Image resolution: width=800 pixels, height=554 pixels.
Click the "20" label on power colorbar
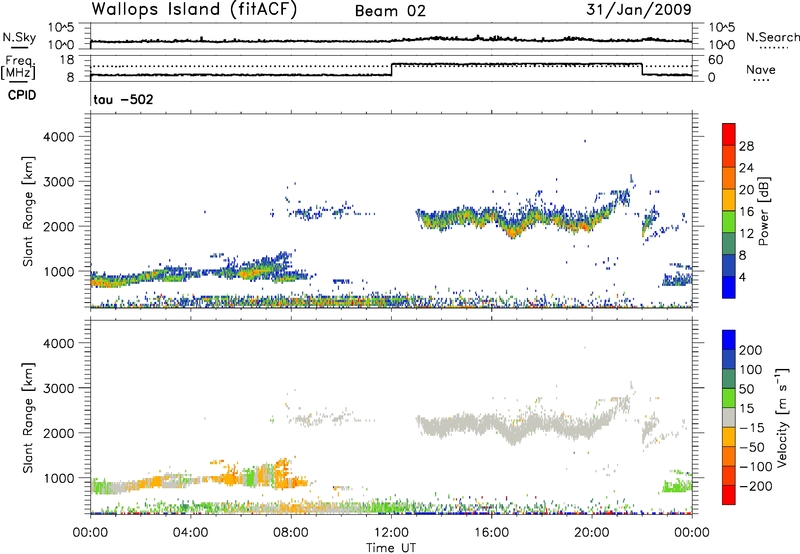coord(746,190)
